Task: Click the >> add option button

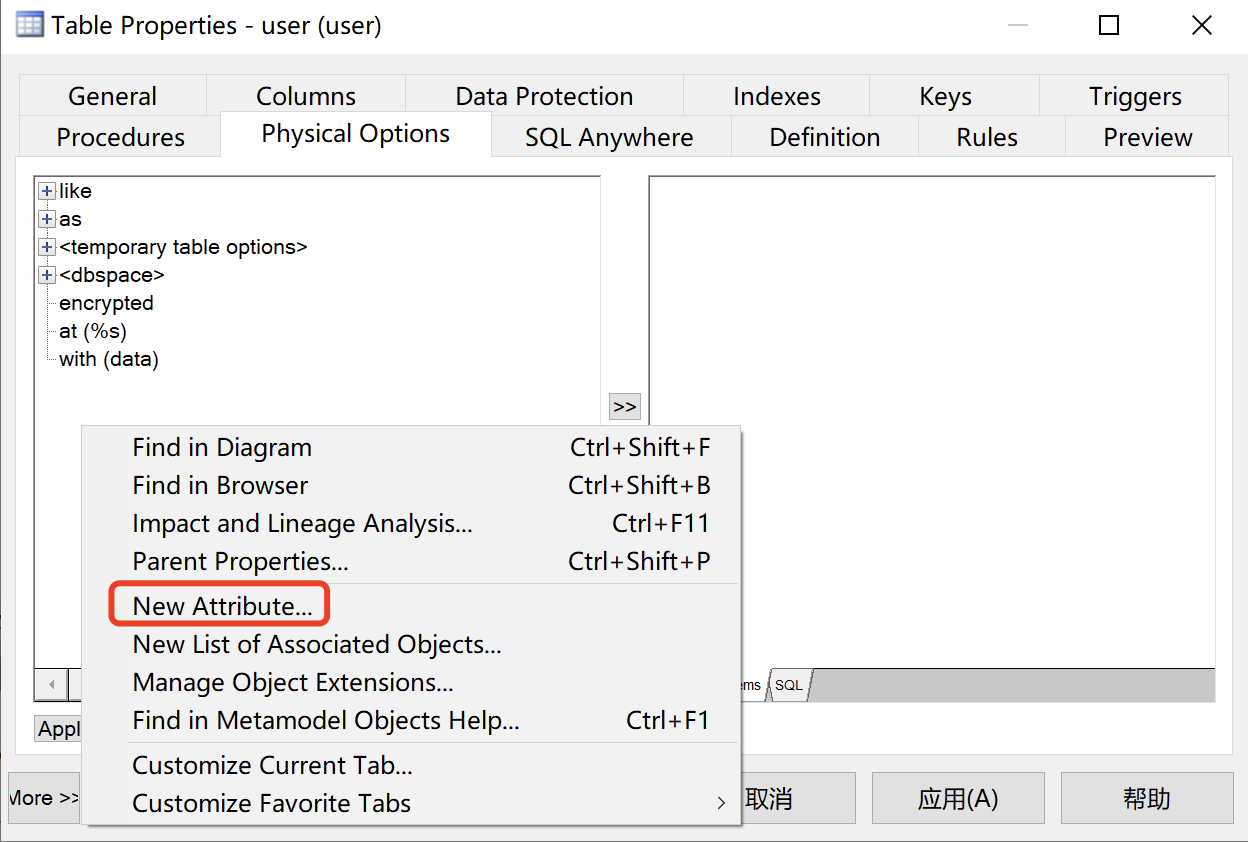Action: 625,406
